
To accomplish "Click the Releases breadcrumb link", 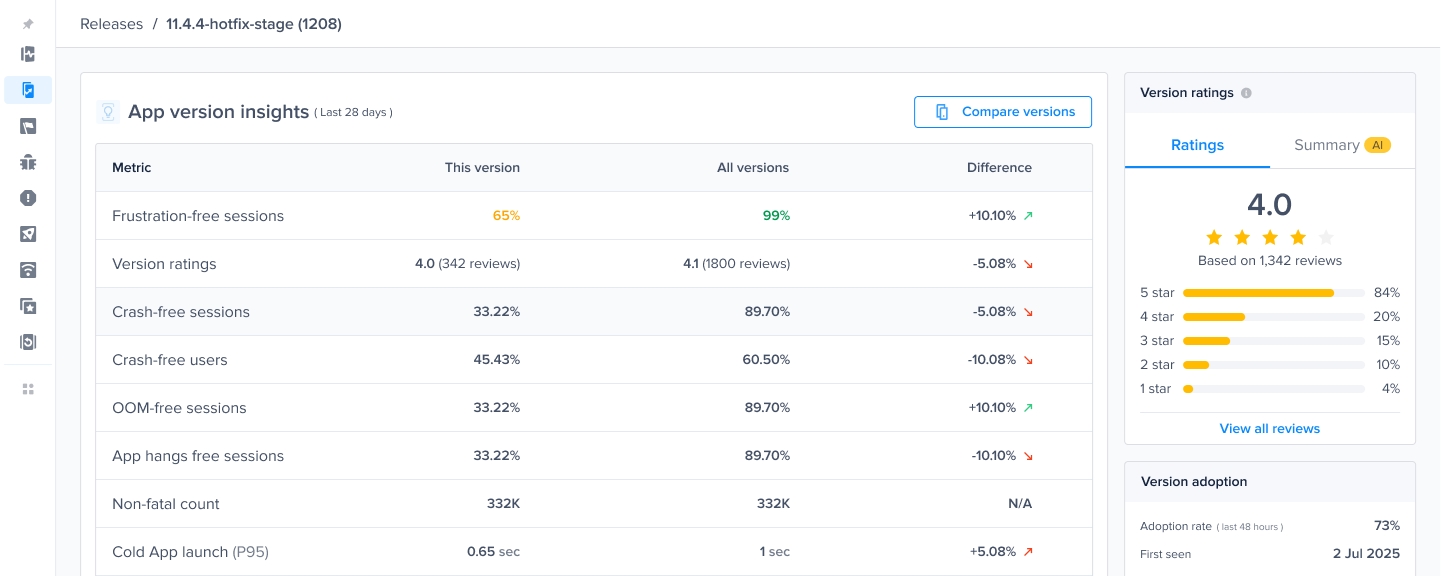I will (x=111, y=24).
